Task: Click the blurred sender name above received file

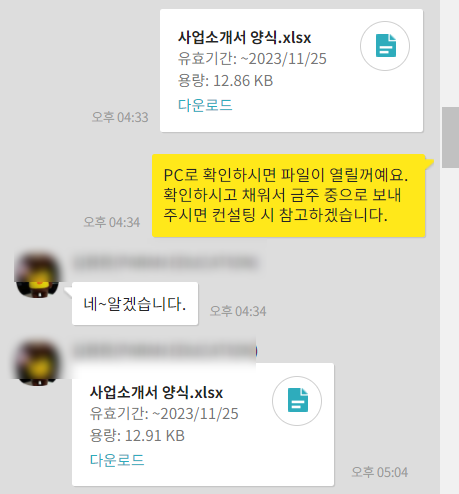Action: point(166,351)
